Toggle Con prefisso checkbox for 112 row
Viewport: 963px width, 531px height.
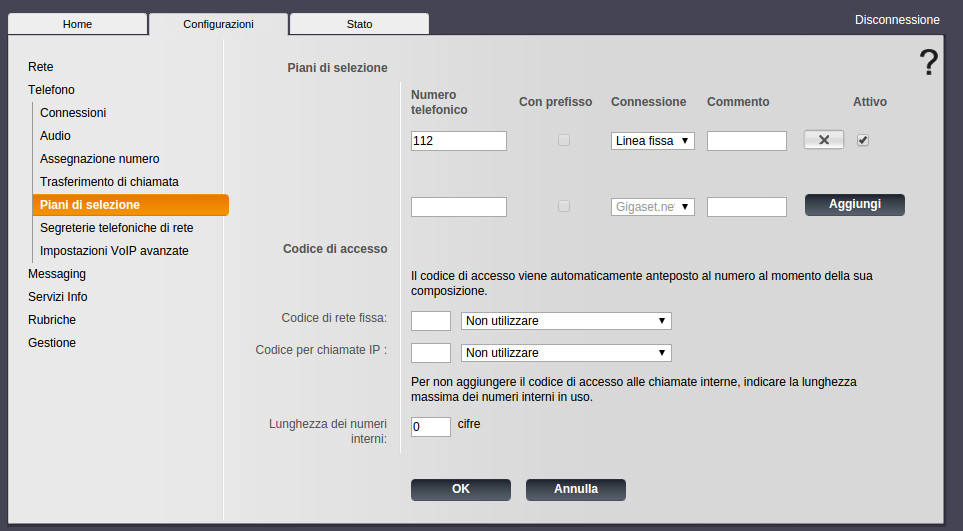[x=564, y=141]
